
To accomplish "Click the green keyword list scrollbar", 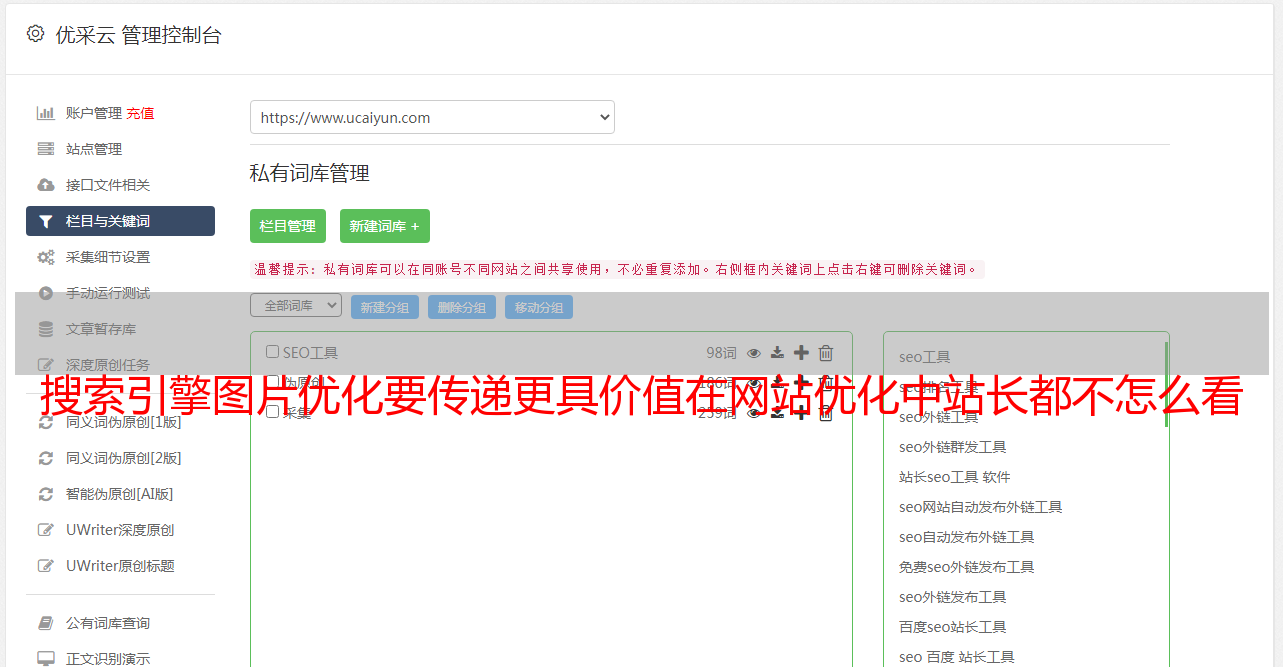I will coord(1166,385).
